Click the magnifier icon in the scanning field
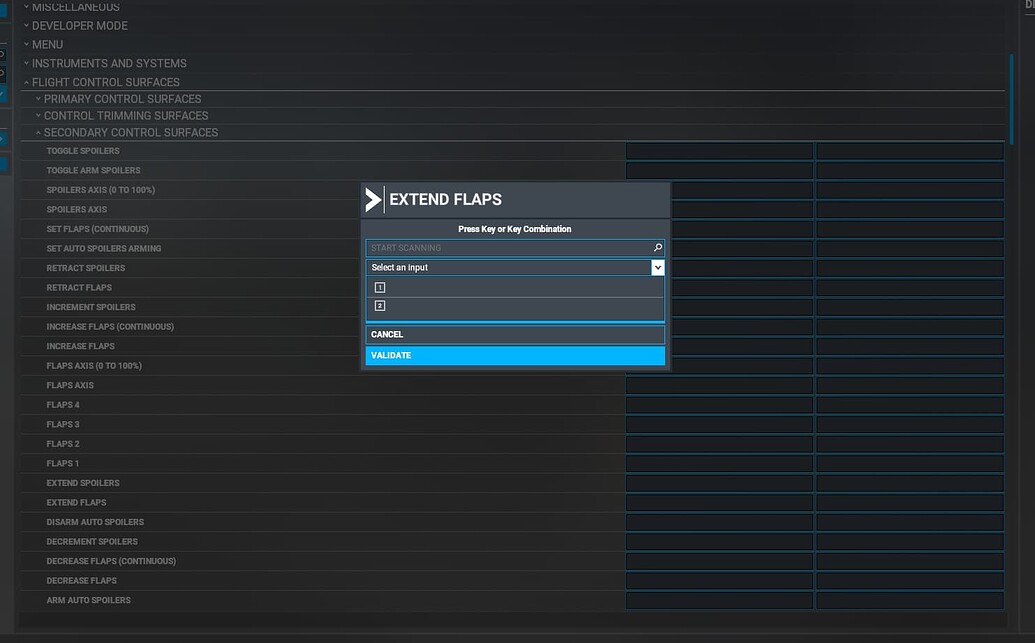1035x643 pixels. [x=657, y=248]
